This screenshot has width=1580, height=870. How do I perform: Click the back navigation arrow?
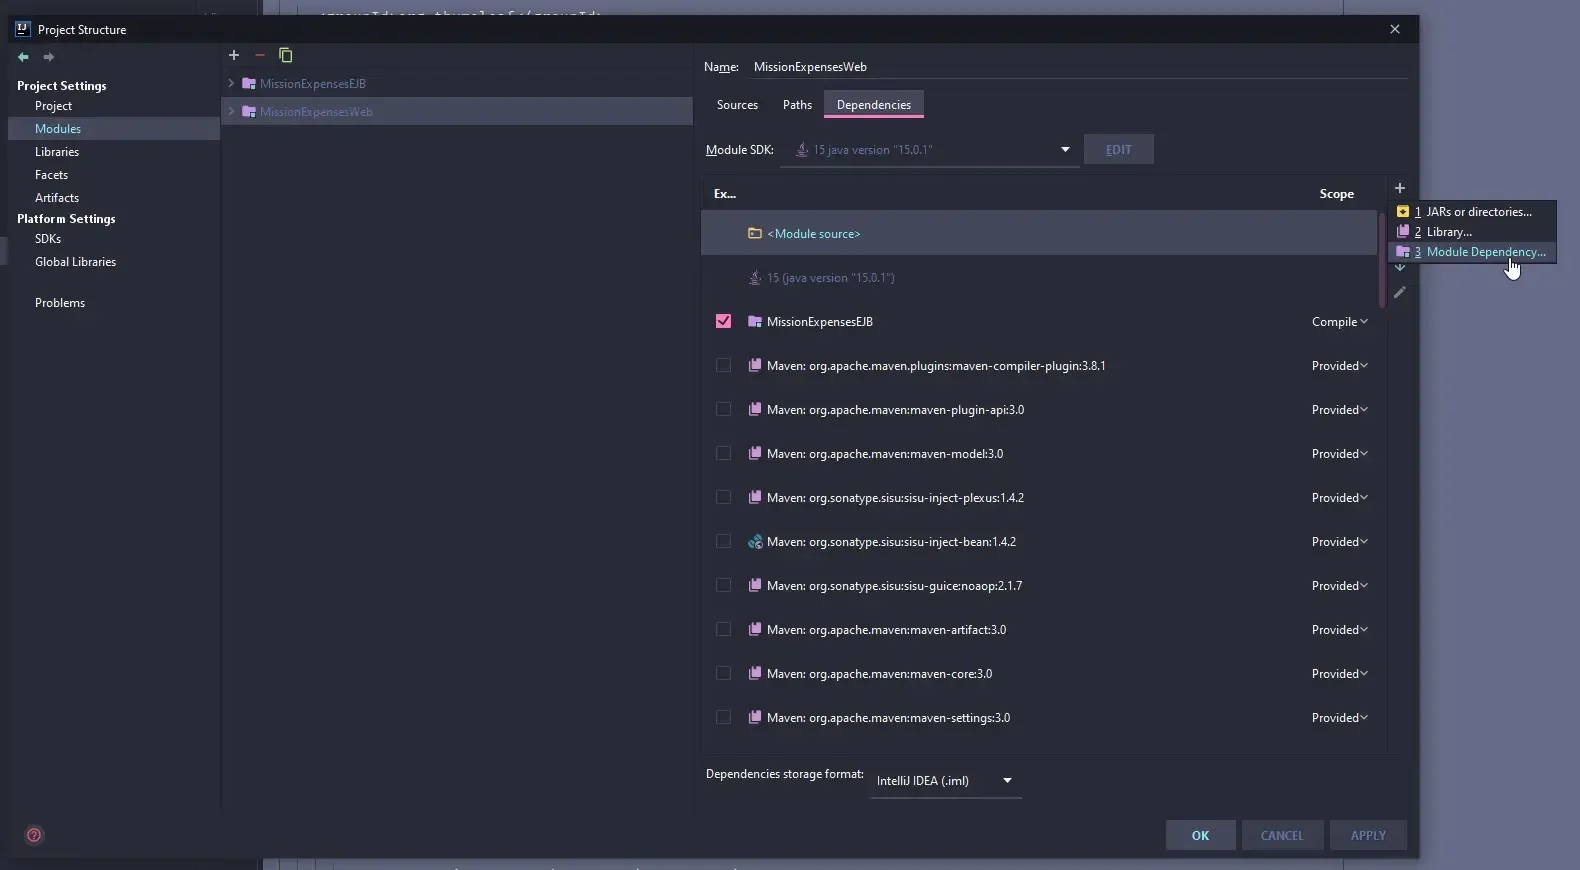click(23, 57)
